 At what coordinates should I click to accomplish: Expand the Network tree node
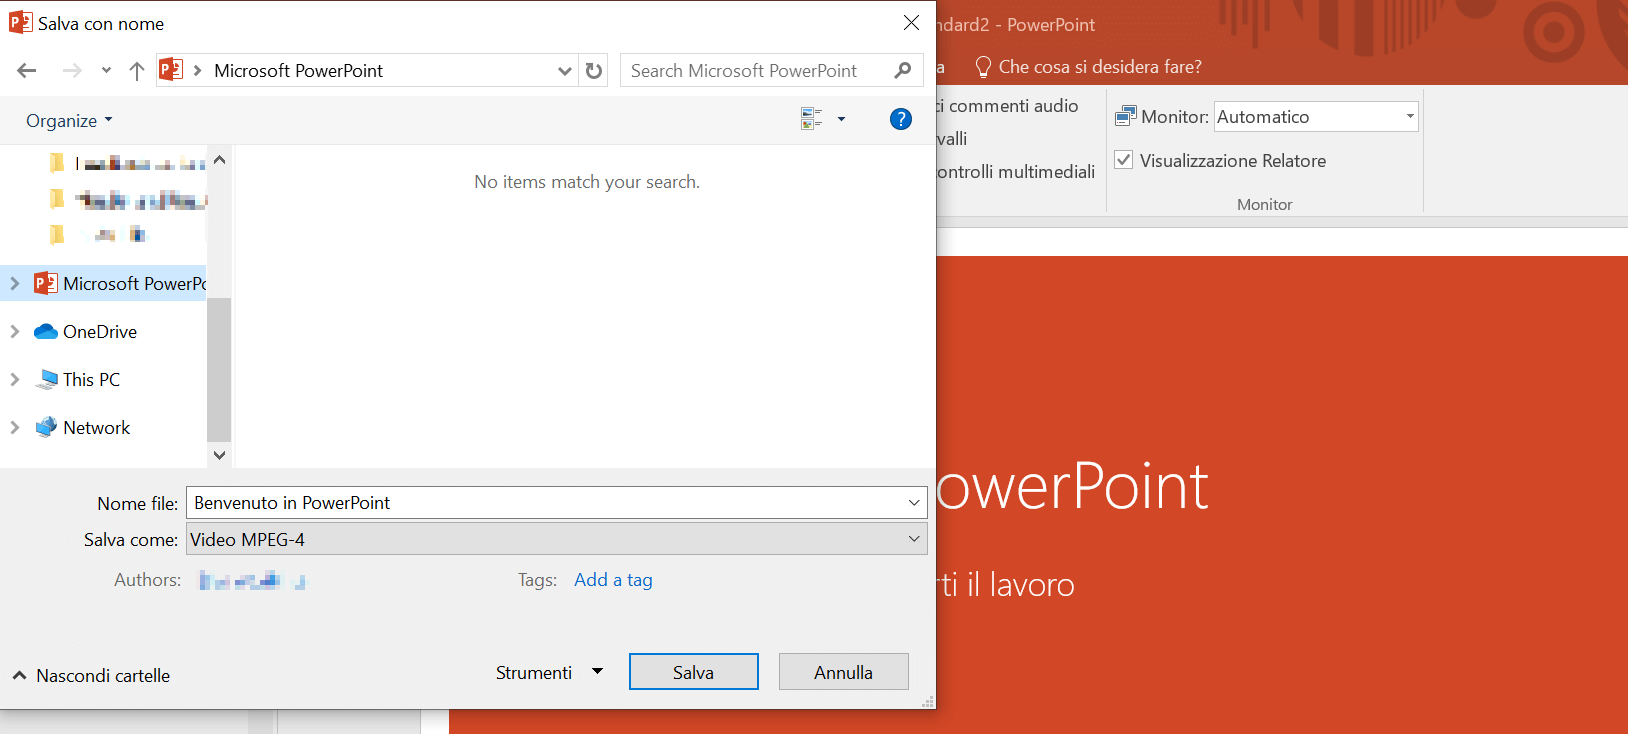tap(15, 428)
